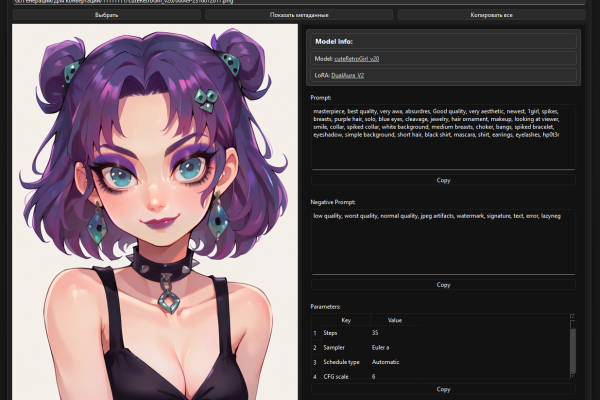Screen dimensions: 600x400
Task: Select the Schedule type row
Action: [x=365, y=362]
